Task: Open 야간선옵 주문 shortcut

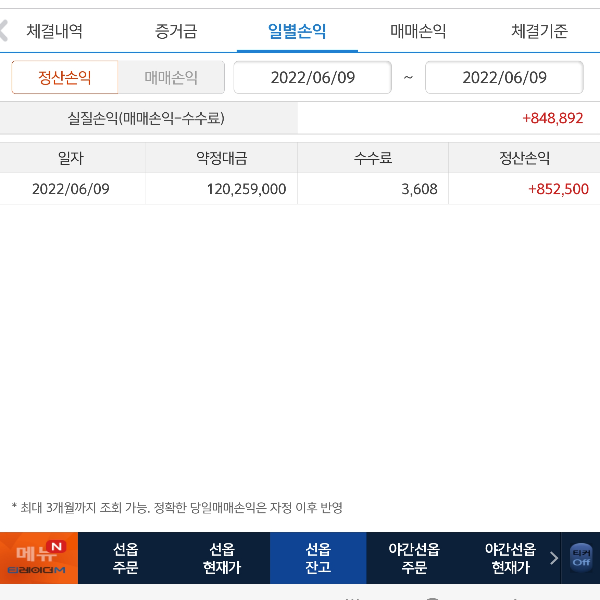Action: click(414, 558)
